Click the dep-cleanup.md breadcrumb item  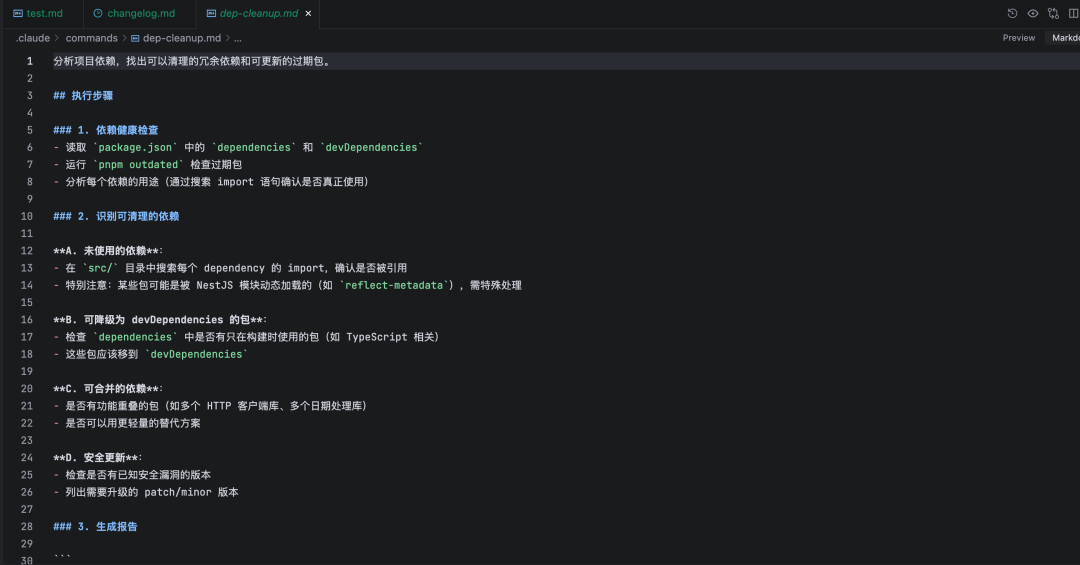[182, 38]
